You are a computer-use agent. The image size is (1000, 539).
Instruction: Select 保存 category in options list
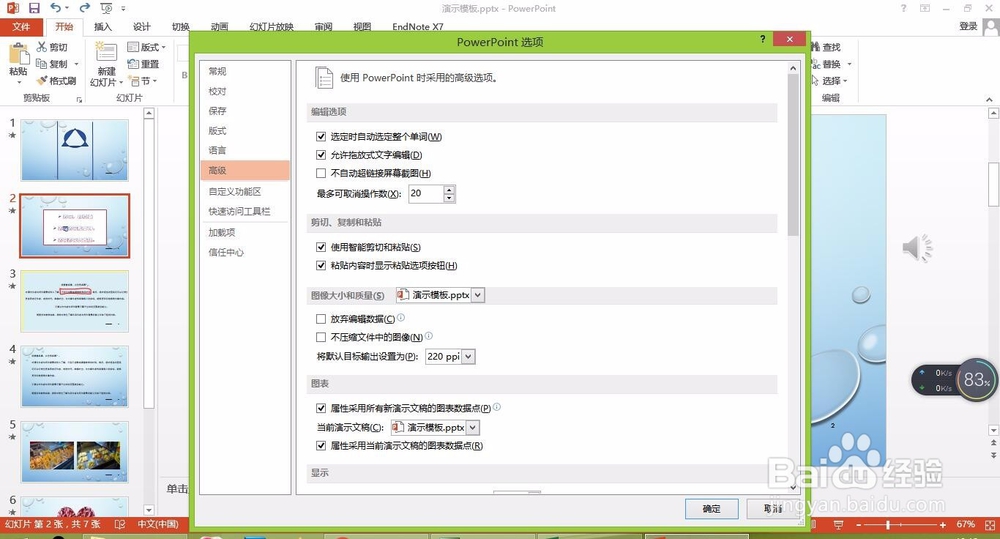[244, 111]
